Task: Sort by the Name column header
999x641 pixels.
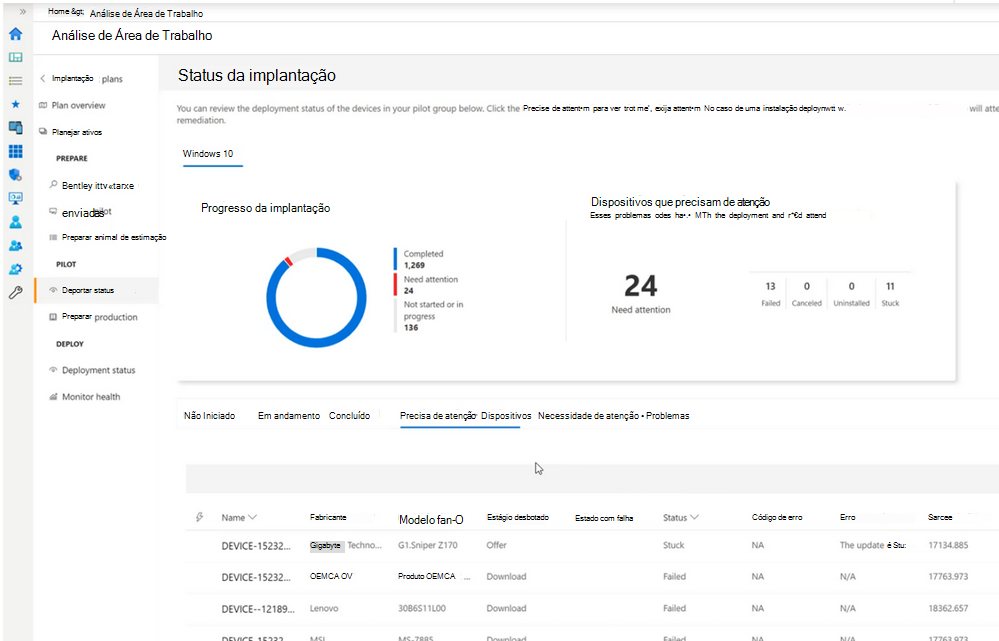Action: click(x=239, y=517)
